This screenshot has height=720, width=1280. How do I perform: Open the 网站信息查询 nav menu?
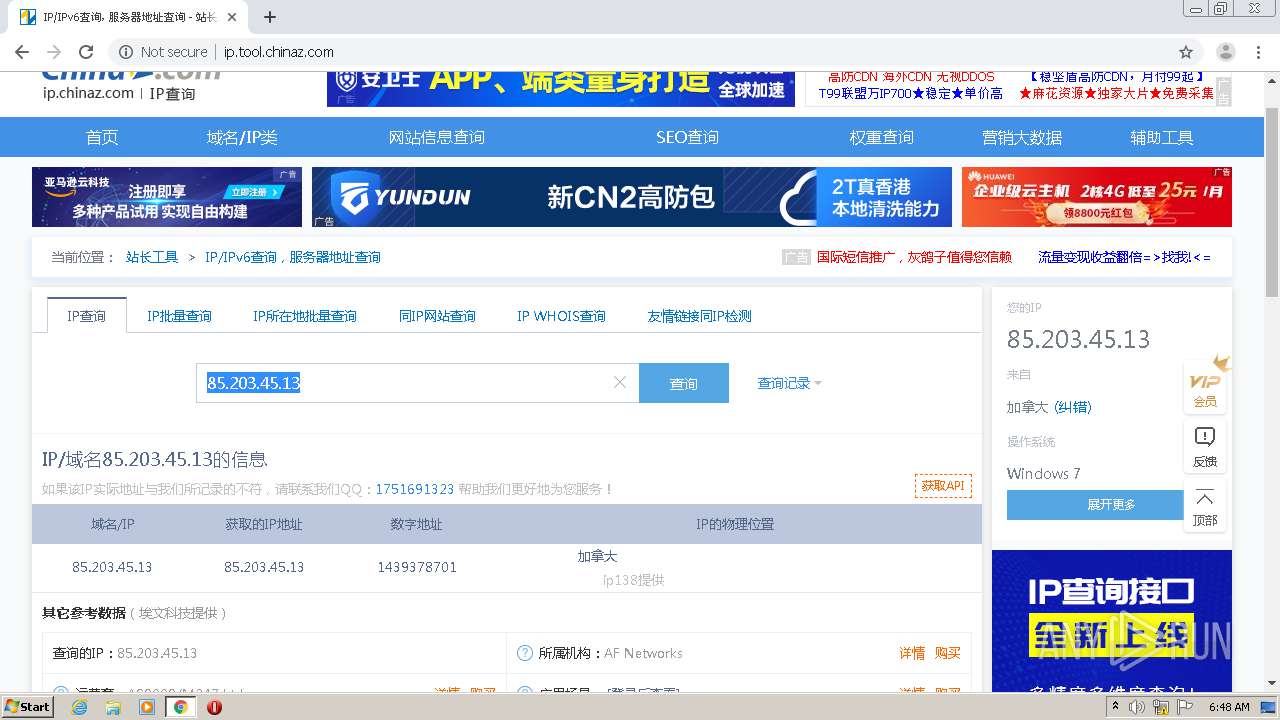tap(437, 137)
